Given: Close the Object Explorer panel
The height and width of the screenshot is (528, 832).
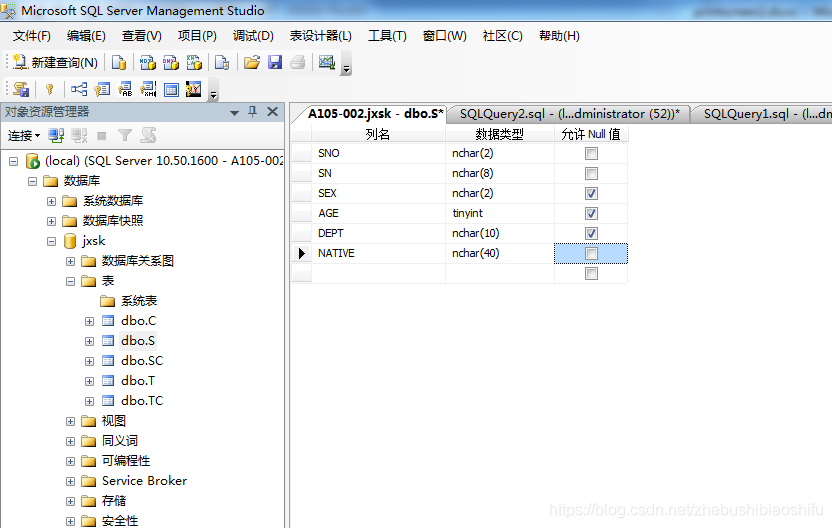Looking at the screenshot, I should coord(273,111).
